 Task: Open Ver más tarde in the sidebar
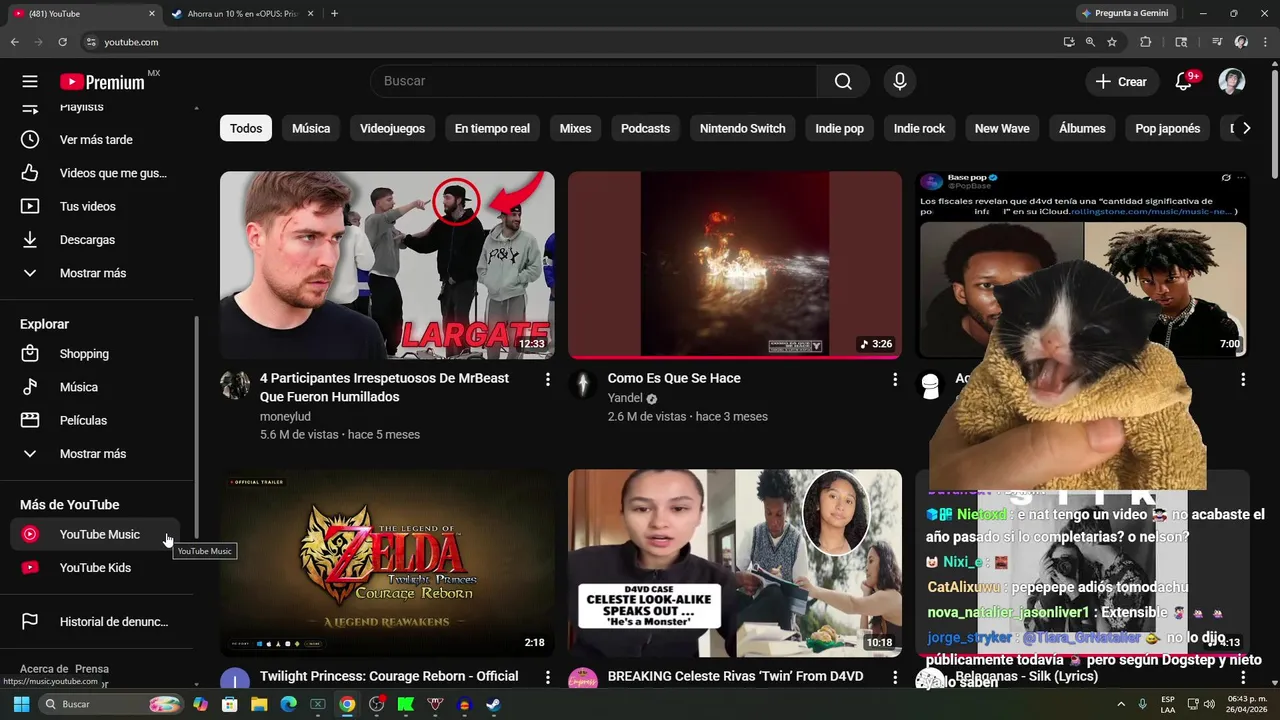tap(96, 140)
